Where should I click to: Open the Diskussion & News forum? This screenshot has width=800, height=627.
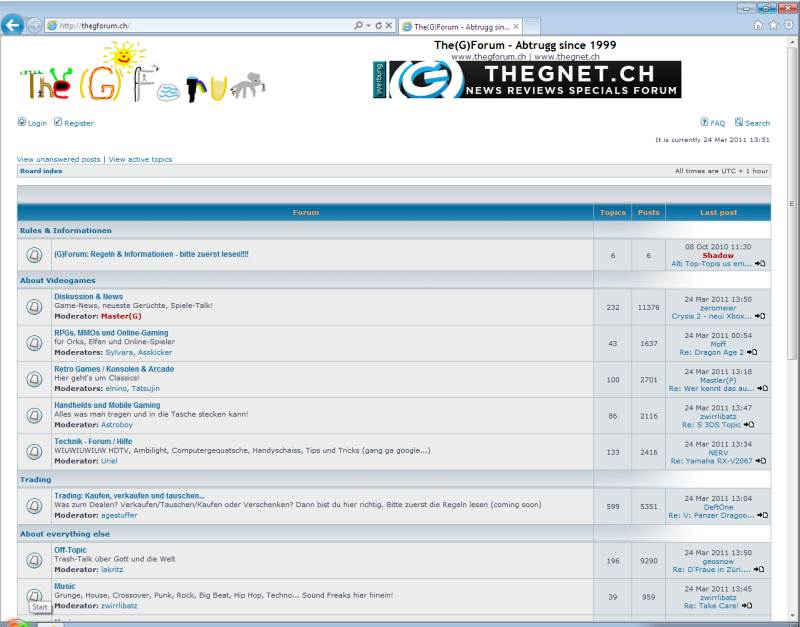[x=88, y=296]
